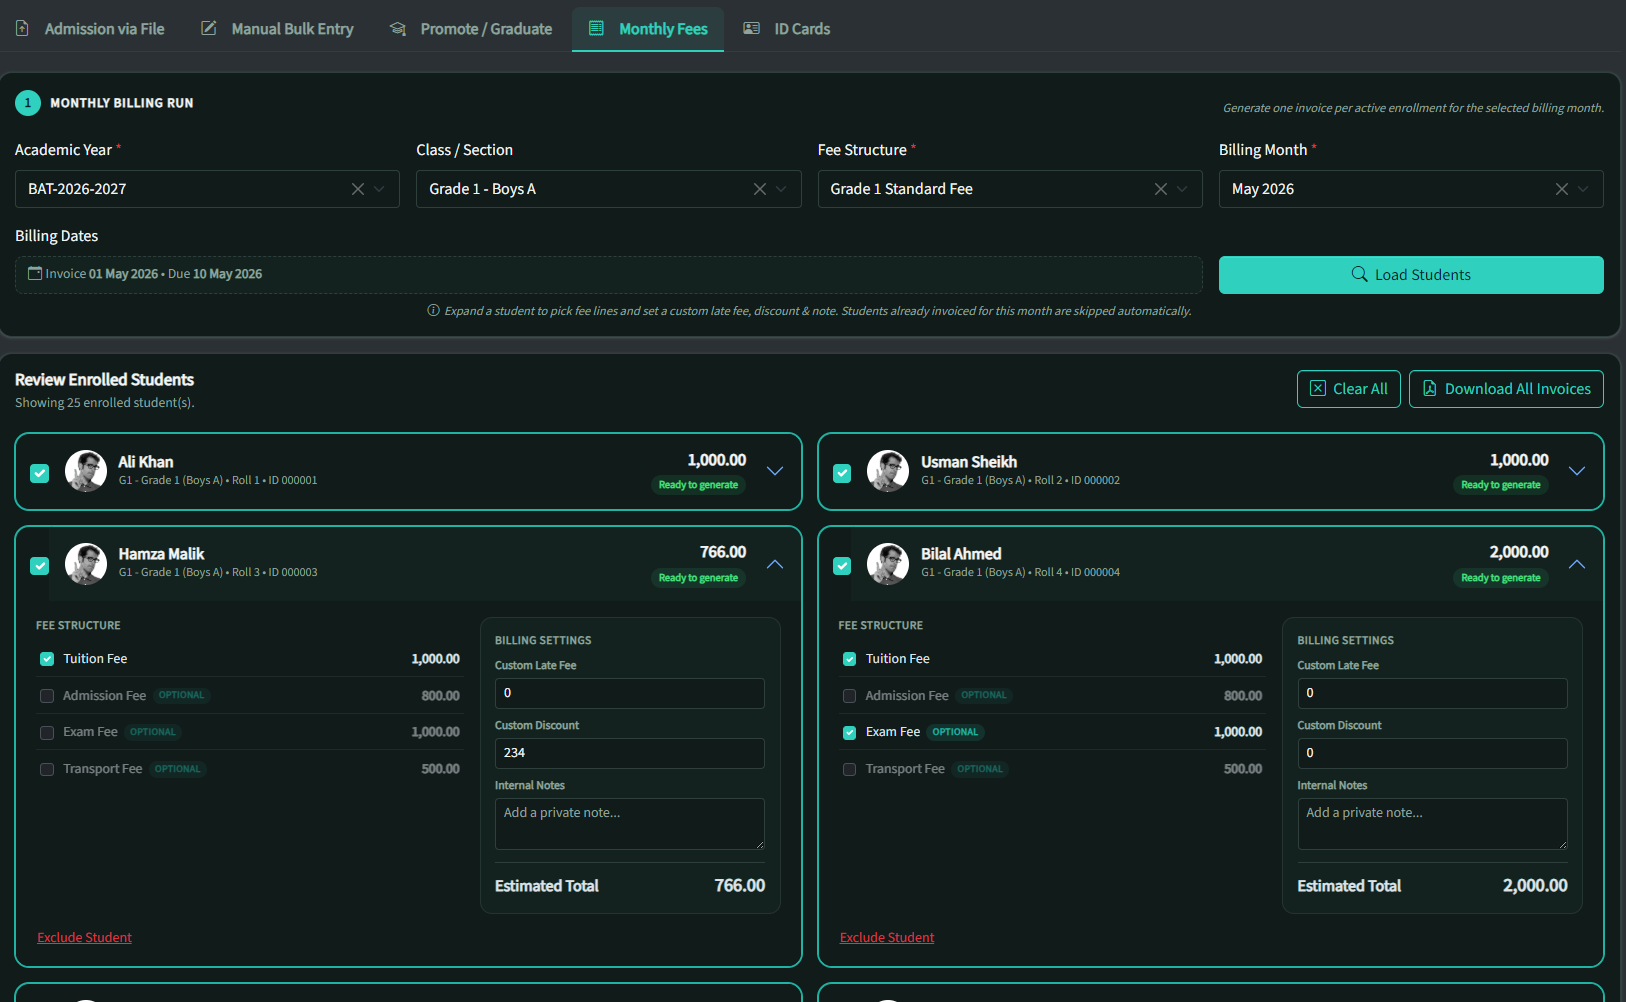Check Transport Fee for Hamza Malik

point(47,769)
